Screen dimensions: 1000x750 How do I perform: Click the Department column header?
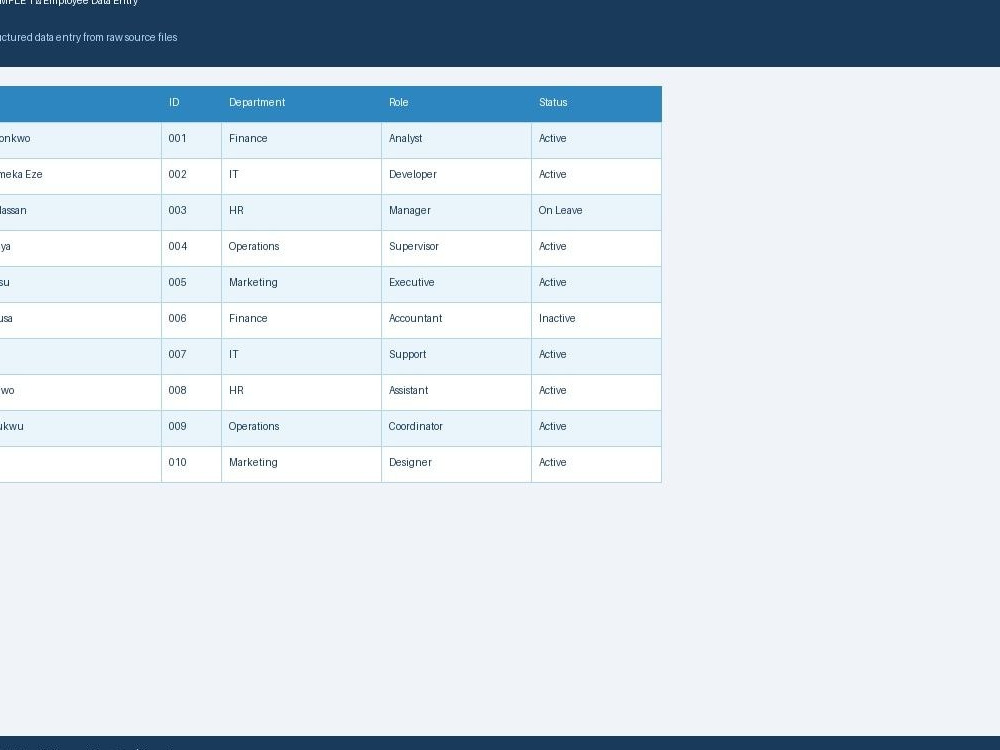[301, 103]
